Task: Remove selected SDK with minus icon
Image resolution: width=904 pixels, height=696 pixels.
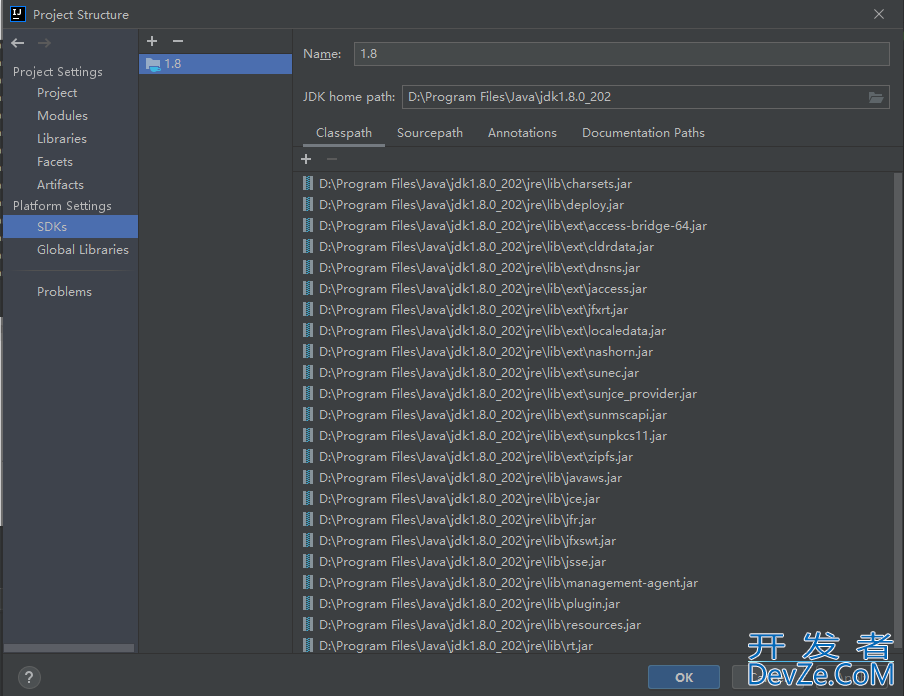Action: click(x=178, y=41)
